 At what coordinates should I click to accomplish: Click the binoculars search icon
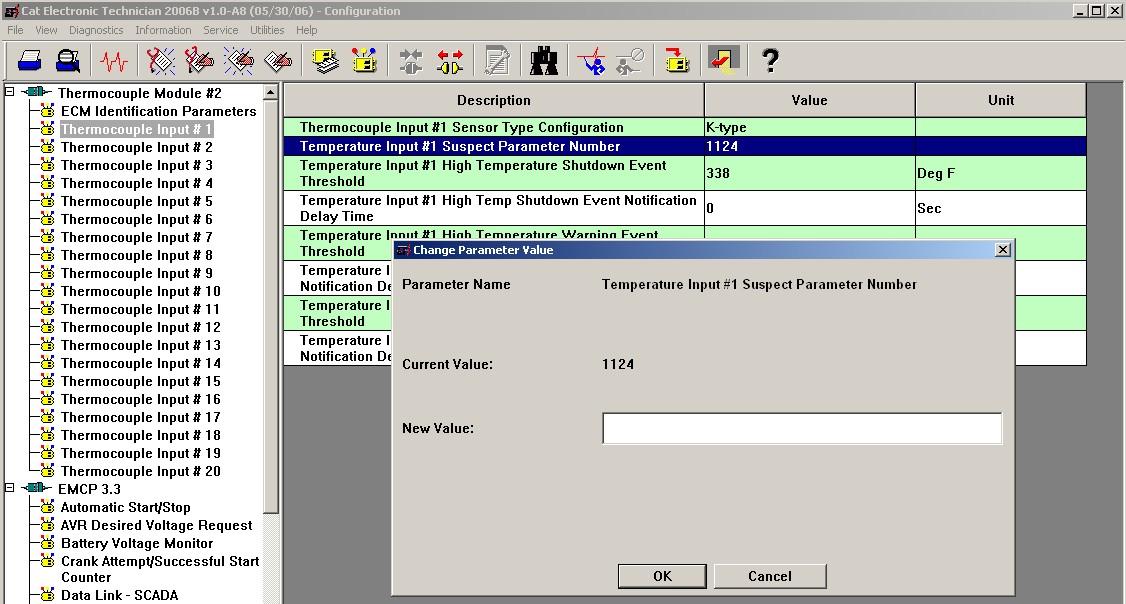click(544, 60)
